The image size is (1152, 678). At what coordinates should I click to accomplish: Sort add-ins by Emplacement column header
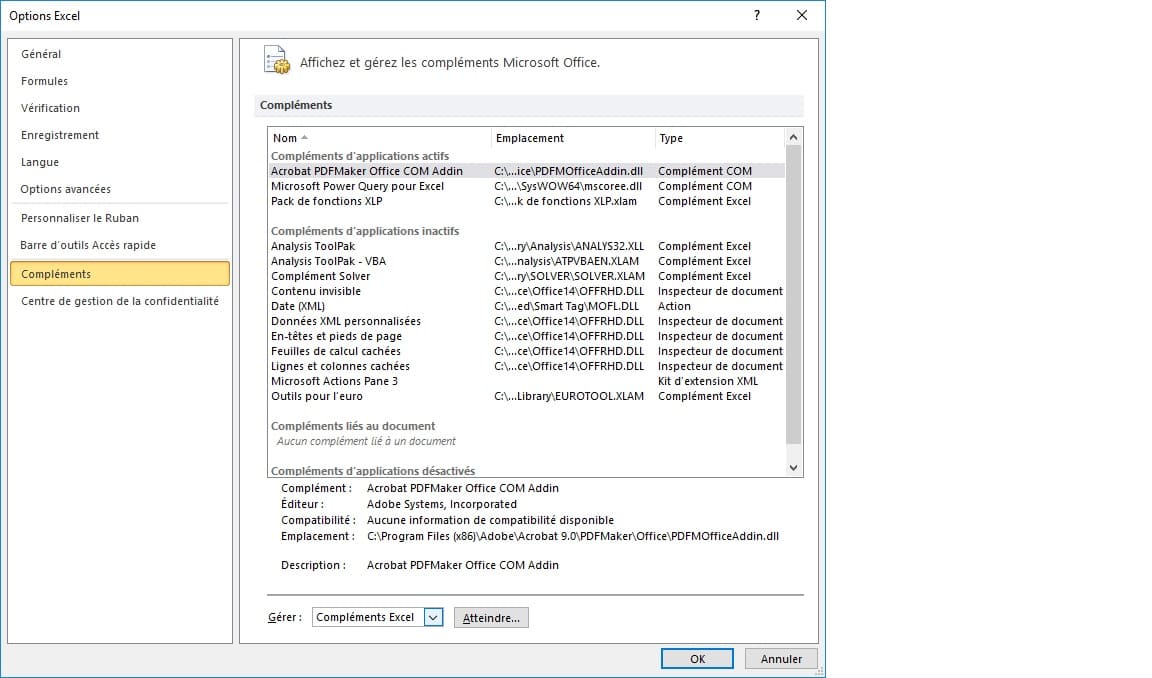pos(573,138)
